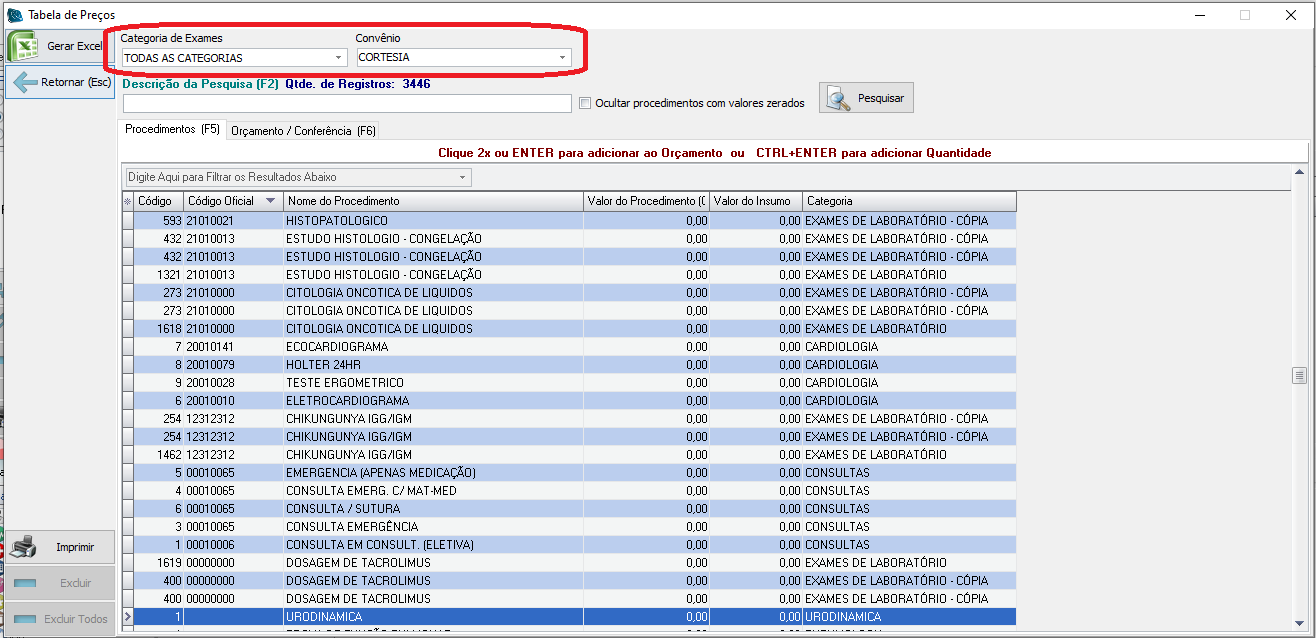The image size is (1316, 638).
Task: Open the Categoria de Exames dropdown
Action: 338,58
